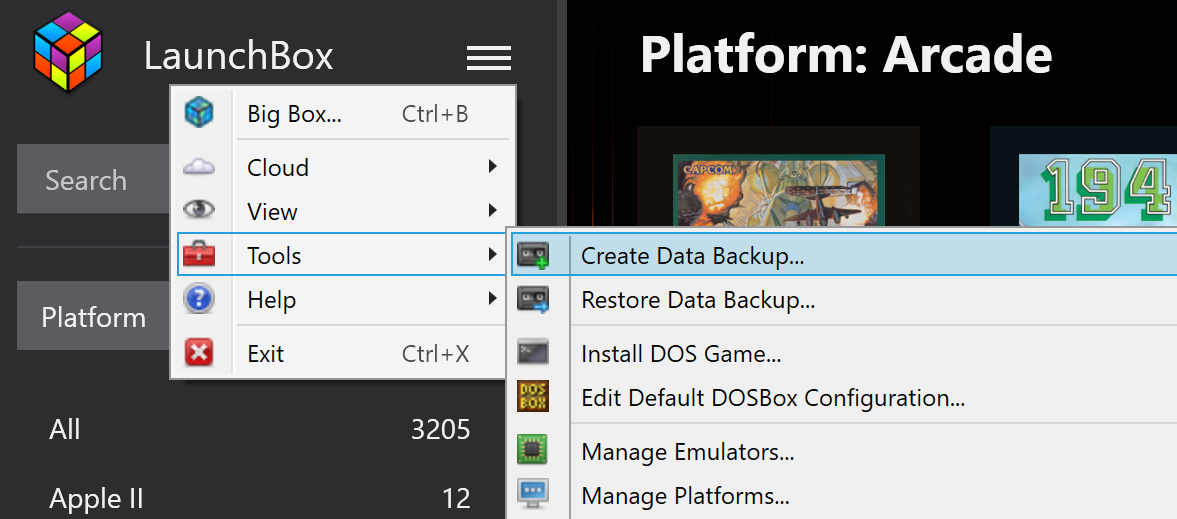The width and height of the screenshot is (1177, 519).
Task: Open Manage Platforms...
Action: pyautogui.click(x=844, y=495)
